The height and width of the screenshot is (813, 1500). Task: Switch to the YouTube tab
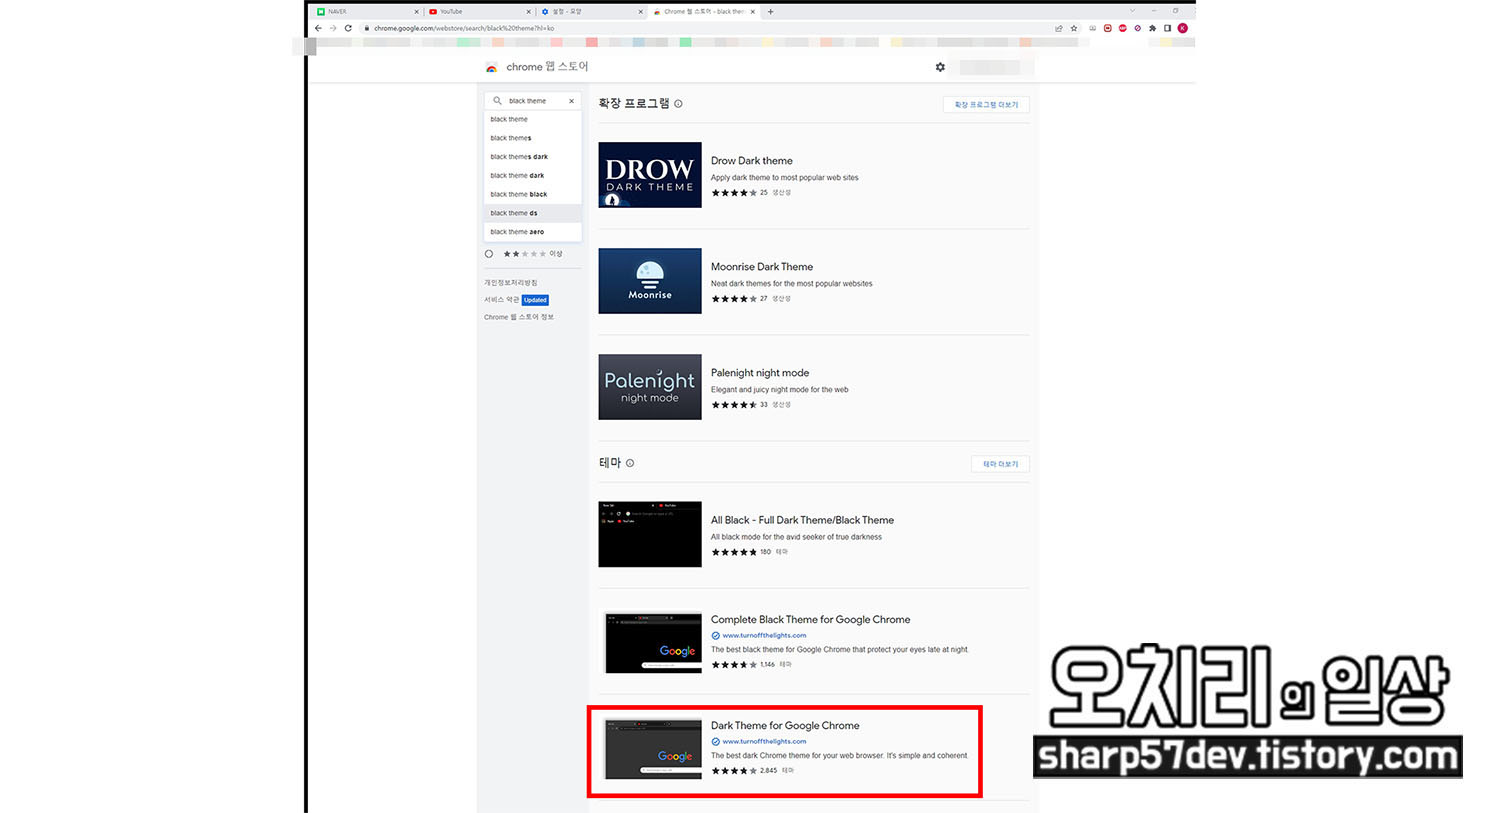pos(479,12)
